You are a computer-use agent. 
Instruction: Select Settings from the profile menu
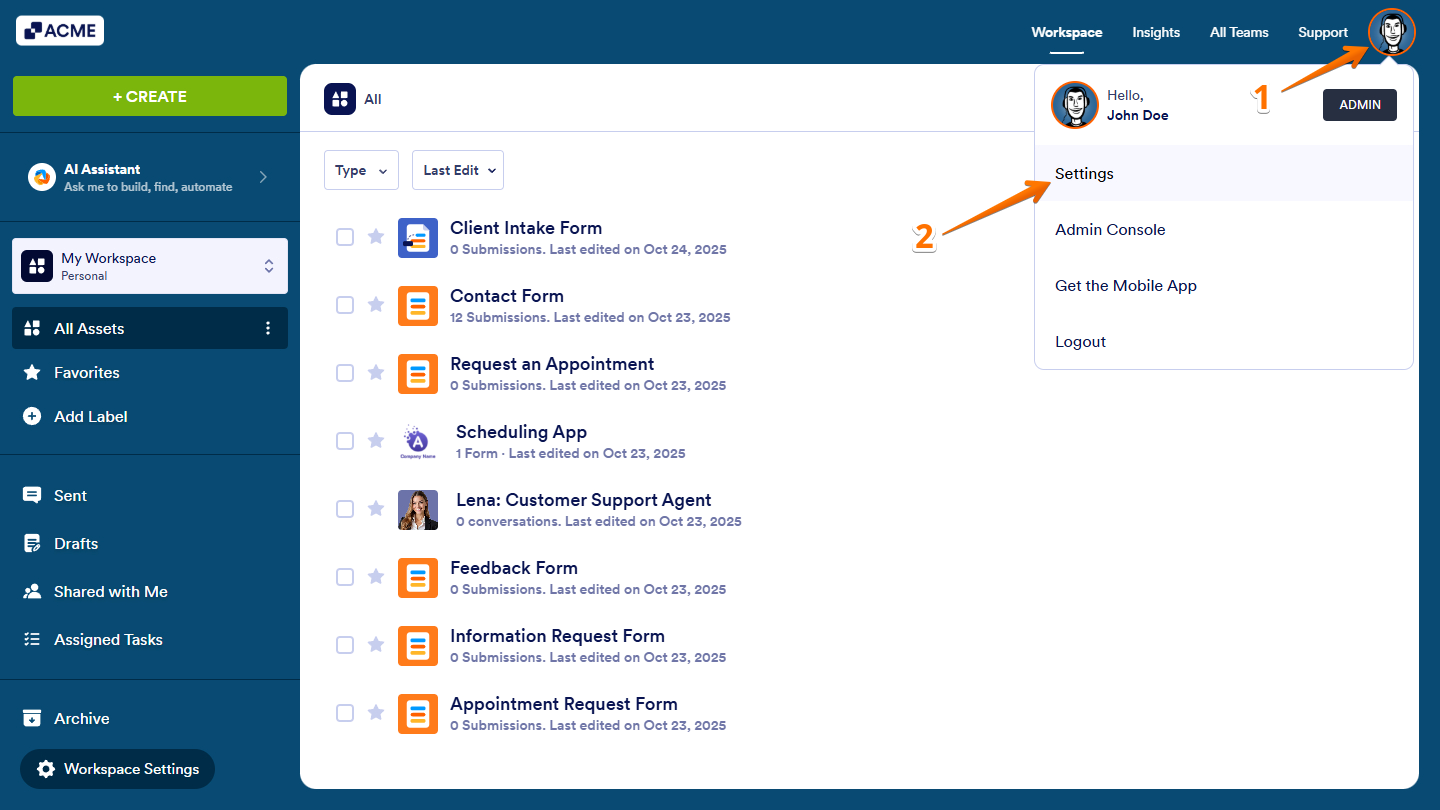(x=1084, y=173)
